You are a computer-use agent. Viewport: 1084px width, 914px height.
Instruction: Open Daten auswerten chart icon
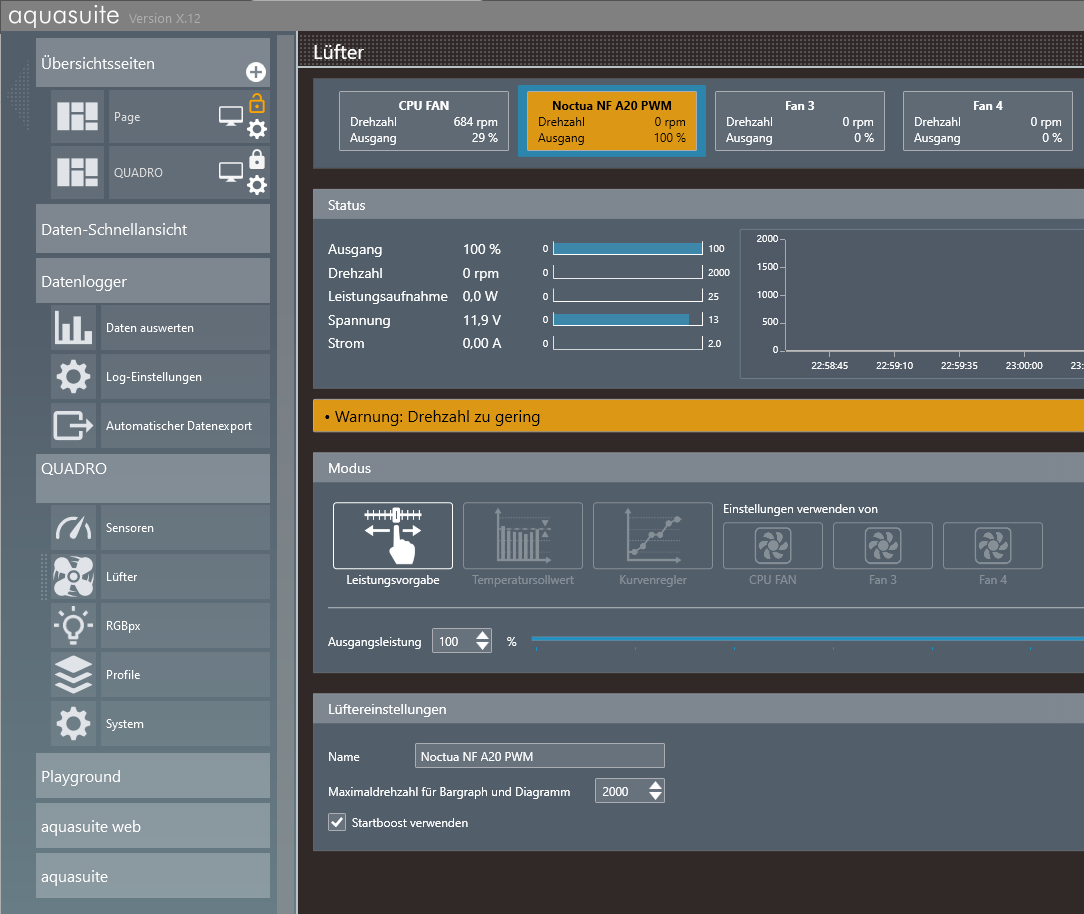pos(74,328)
